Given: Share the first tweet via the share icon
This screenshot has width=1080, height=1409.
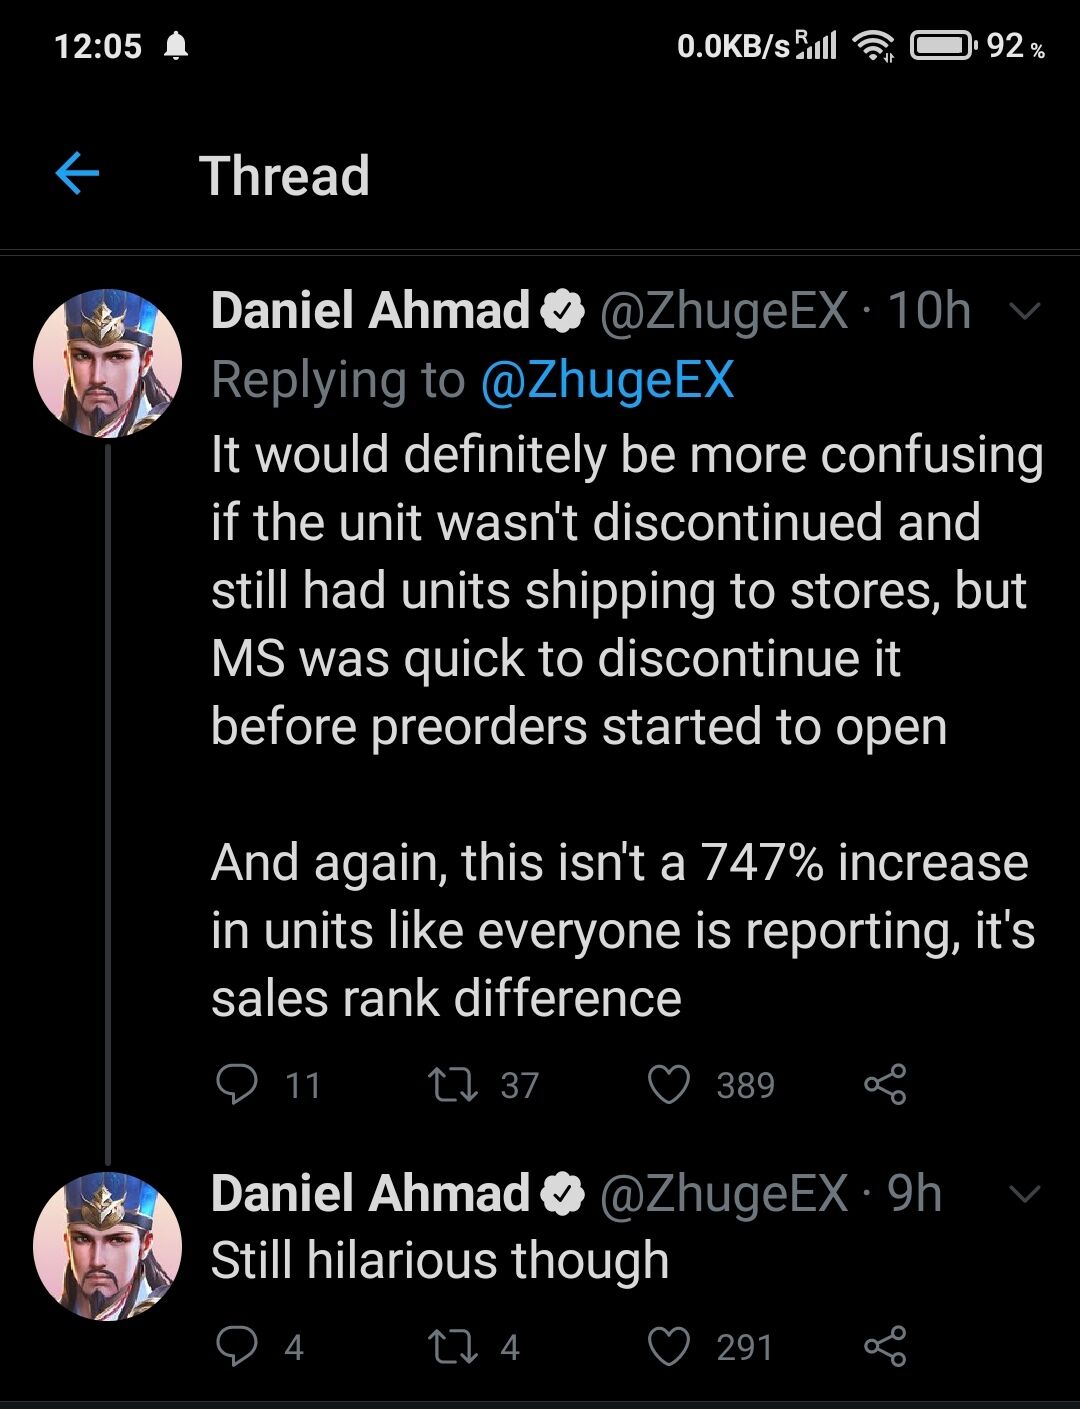Looking at the screenshot, I should pyautogui.click(x=885, y=1084).
